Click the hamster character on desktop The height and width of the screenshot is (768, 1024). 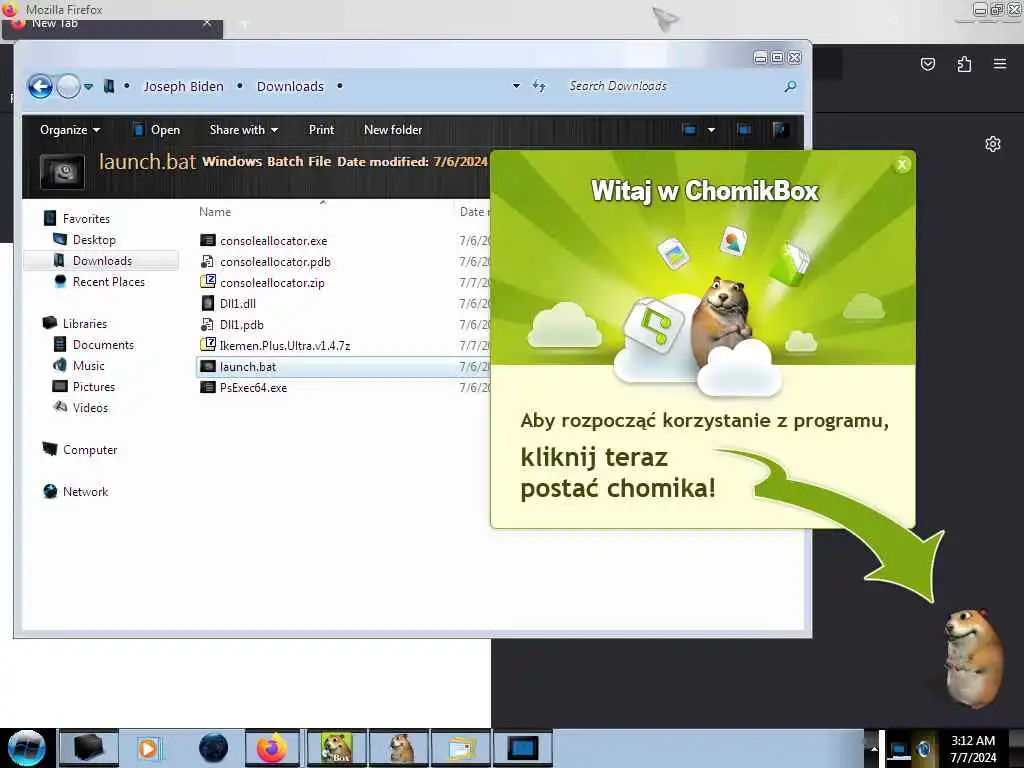point(973,658)
